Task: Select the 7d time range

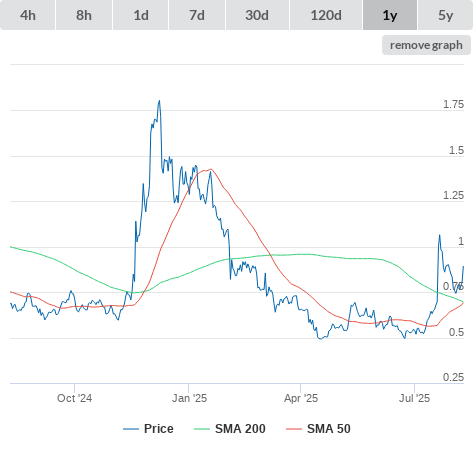Action: [197, 15]
